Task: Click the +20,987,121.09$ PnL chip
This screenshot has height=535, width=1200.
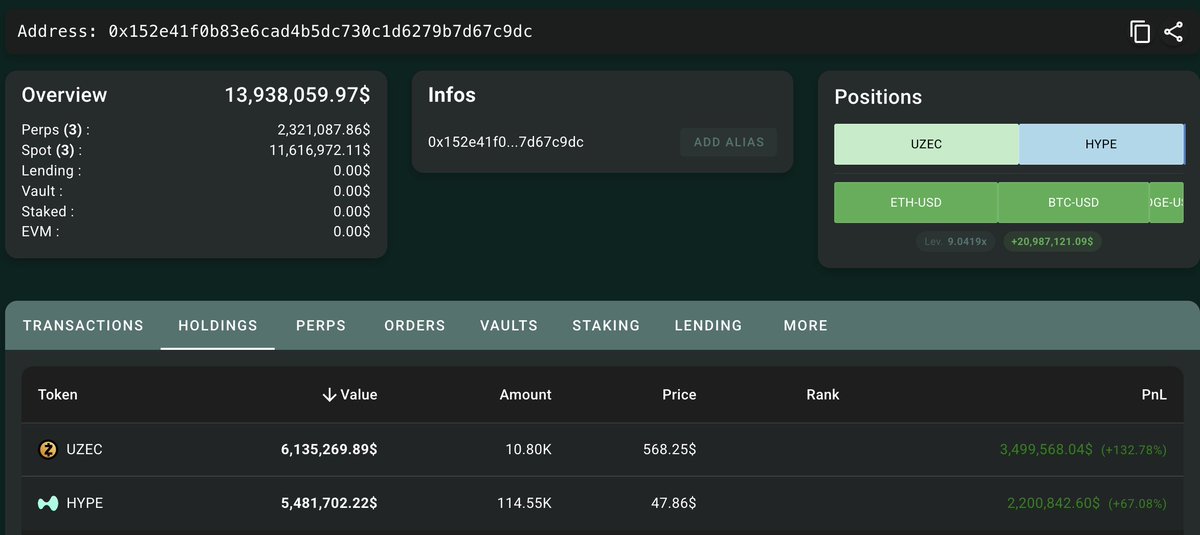Action: click(x=1052, y=242)
